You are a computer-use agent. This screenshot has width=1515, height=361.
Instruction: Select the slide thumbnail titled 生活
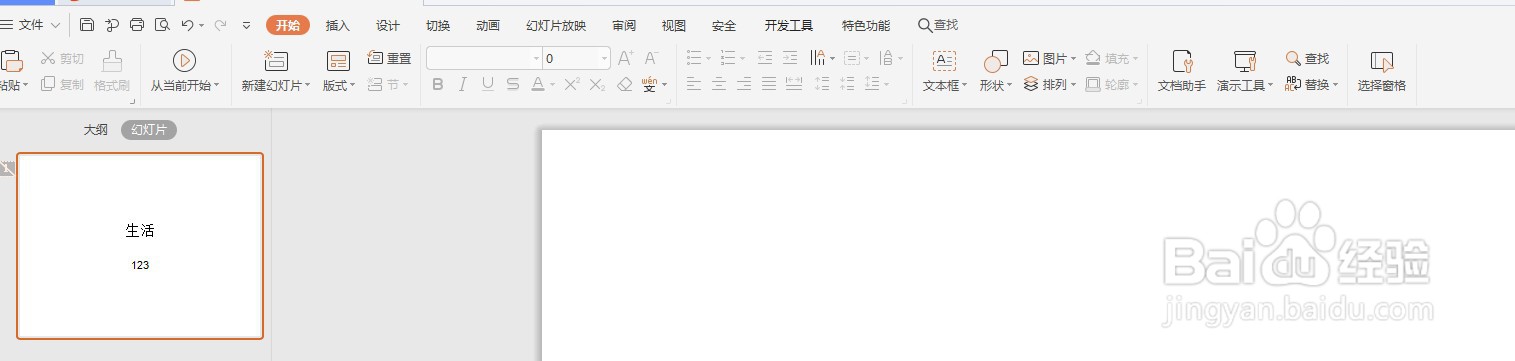coord(140,246)
